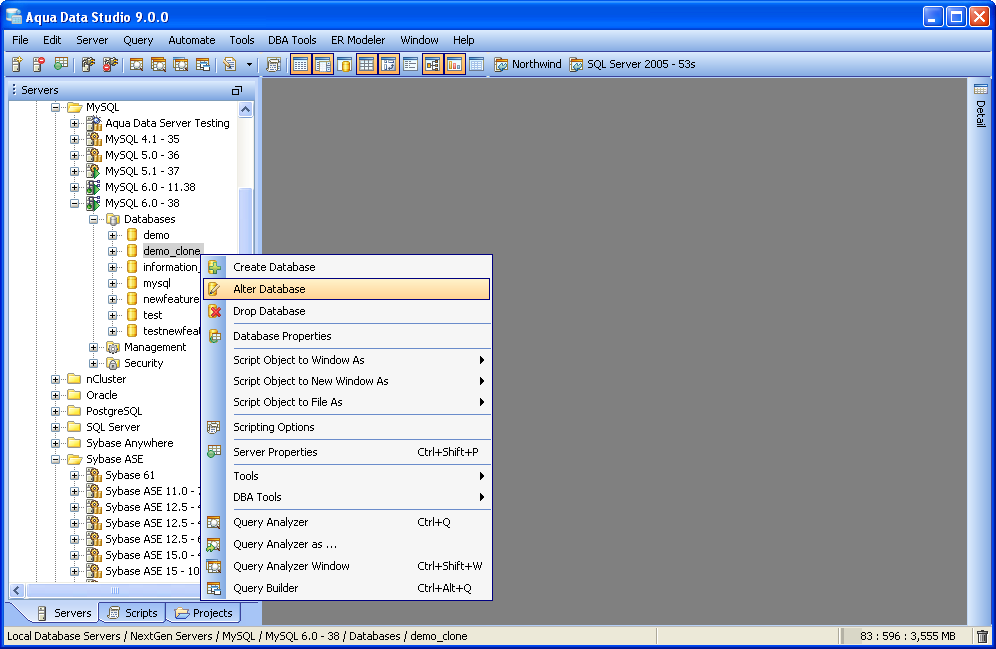This screenshot has width=996, height=649.
Task: Open the File menu
Action: pos(20,40)
